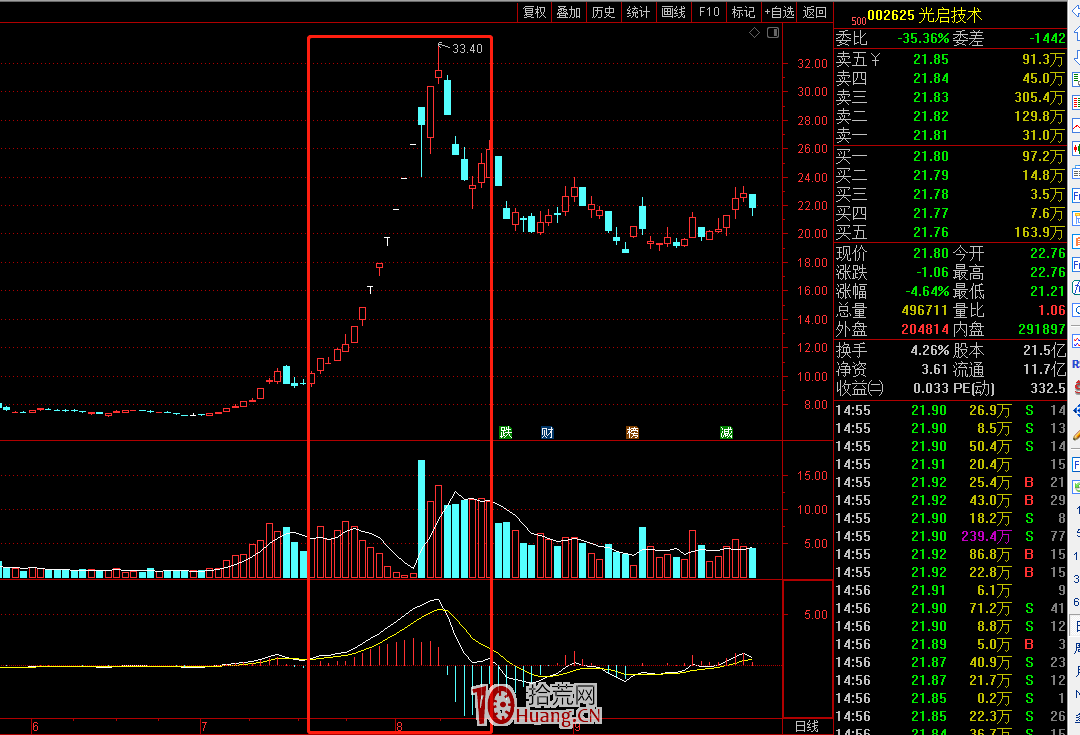Click the 换手 turnover 4.26%

(930, 351)
